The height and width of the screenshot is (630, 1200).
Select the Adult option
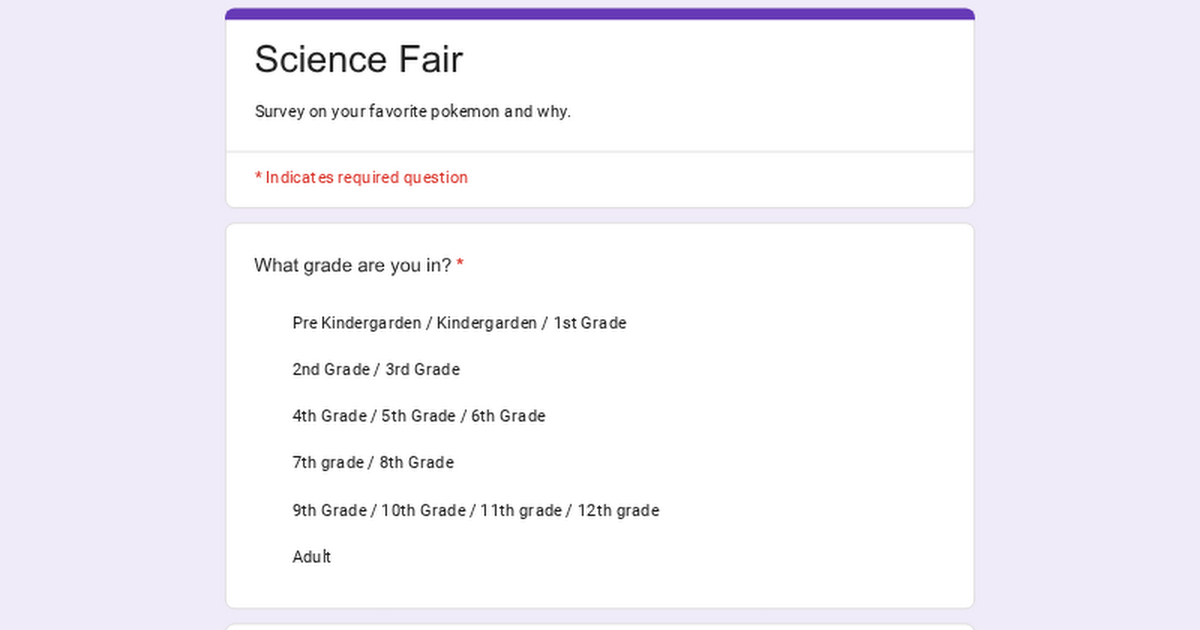pyautogui.click(x=311, y=557)
